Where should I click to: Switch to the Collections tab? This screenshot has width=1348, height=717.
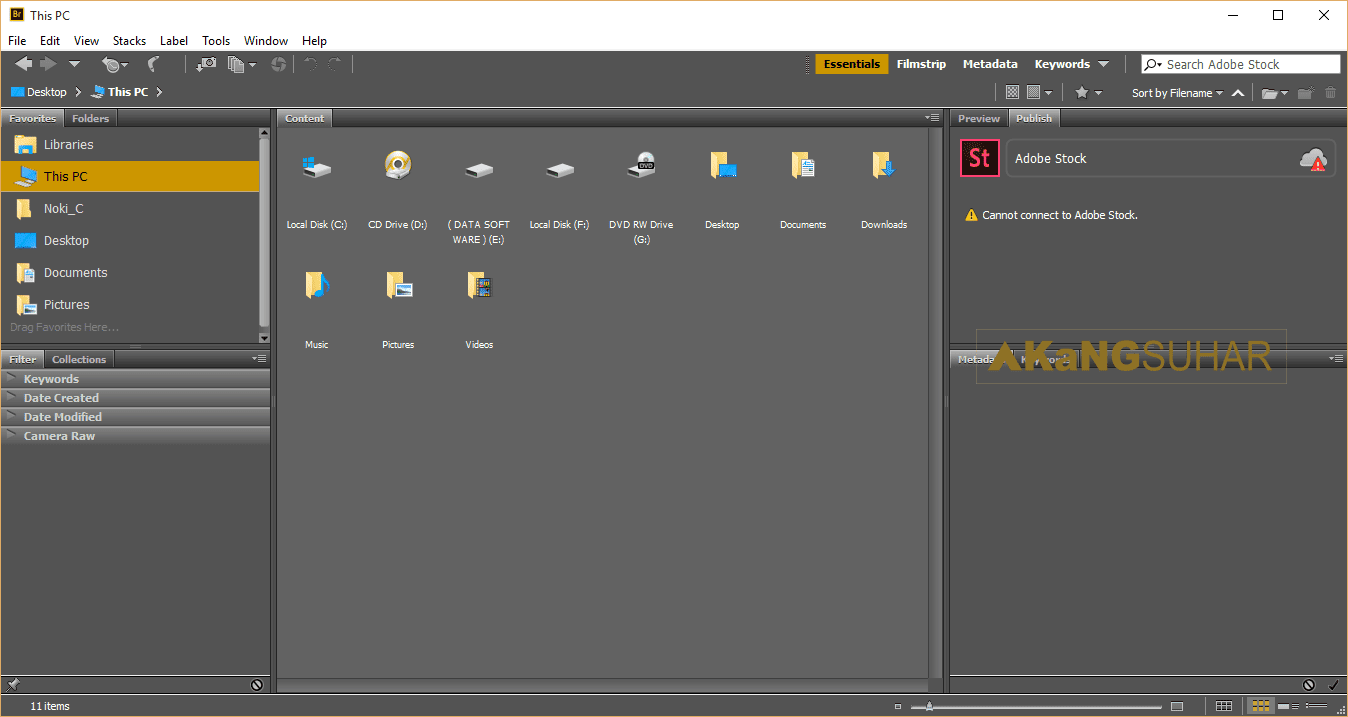[x=79, y=359]
